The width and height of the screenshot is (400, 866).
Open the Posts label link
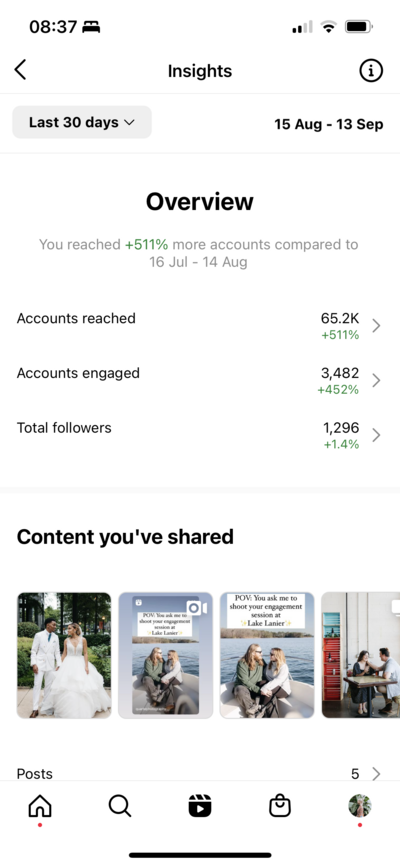coord(34,774)
